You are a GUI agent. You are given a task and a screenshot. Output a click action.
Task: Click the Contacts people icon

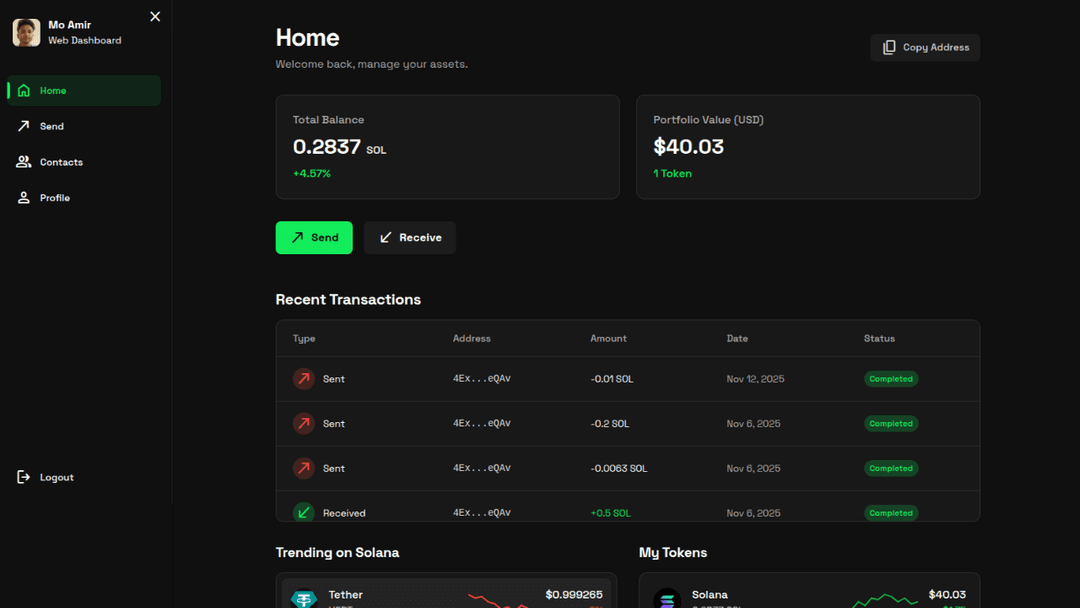pos(23,161)
